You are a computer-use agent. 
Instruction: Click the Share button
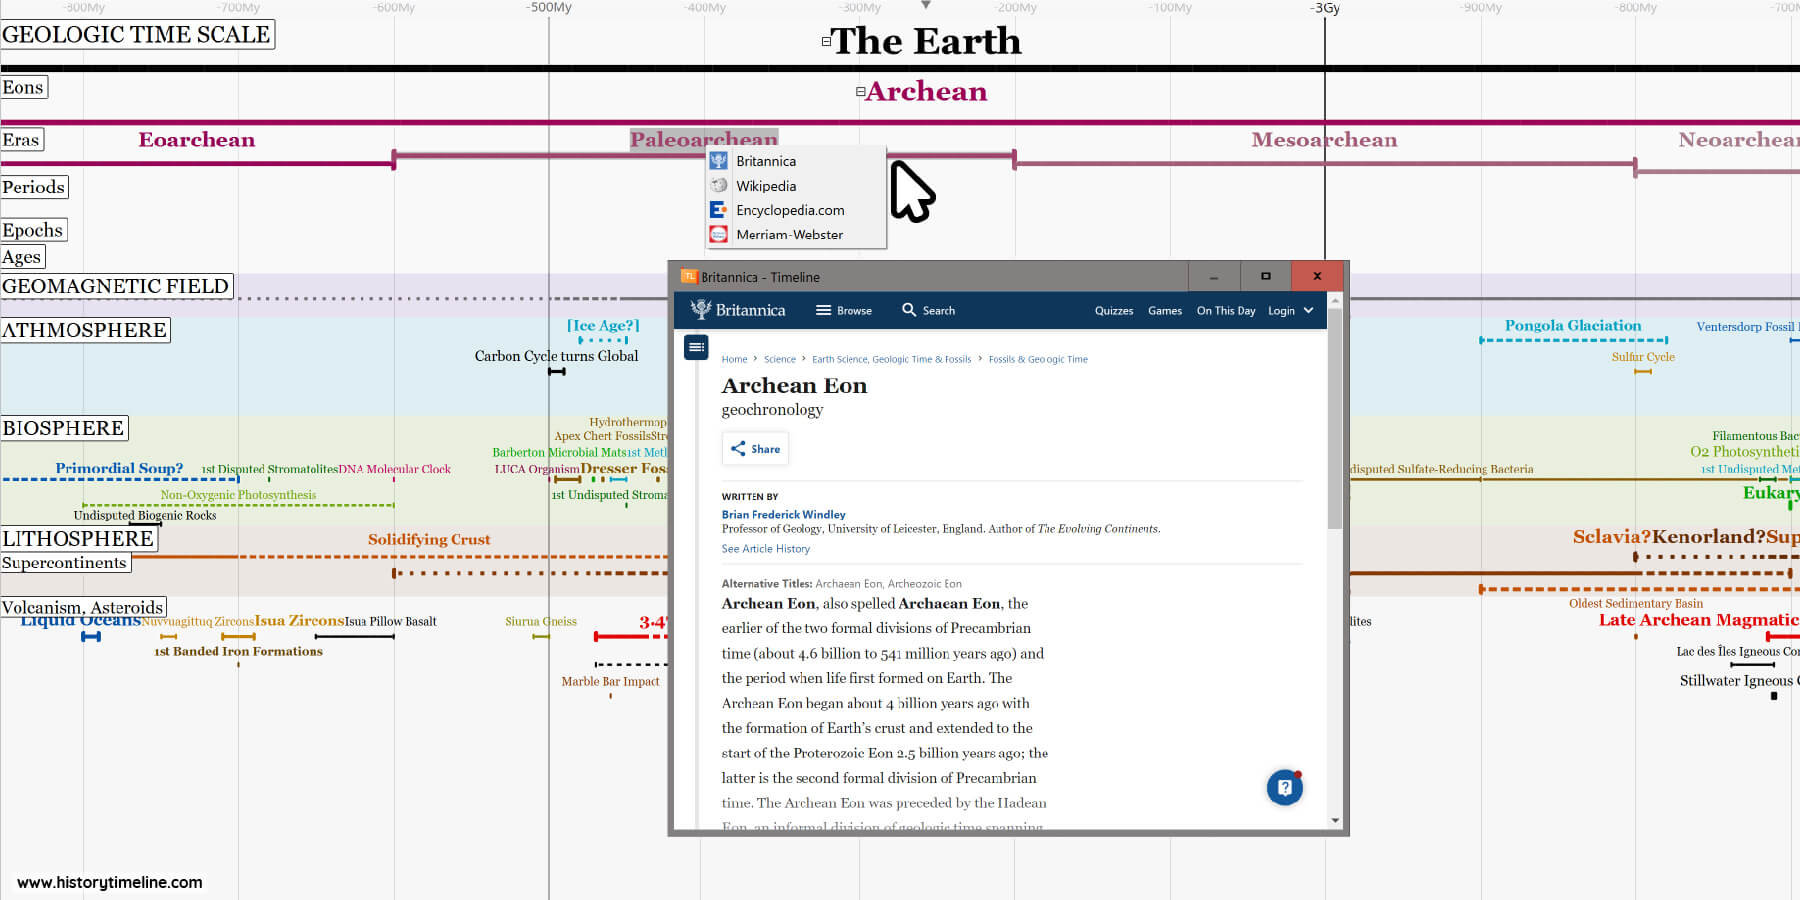pyautogui.click(x=755, y=449)
